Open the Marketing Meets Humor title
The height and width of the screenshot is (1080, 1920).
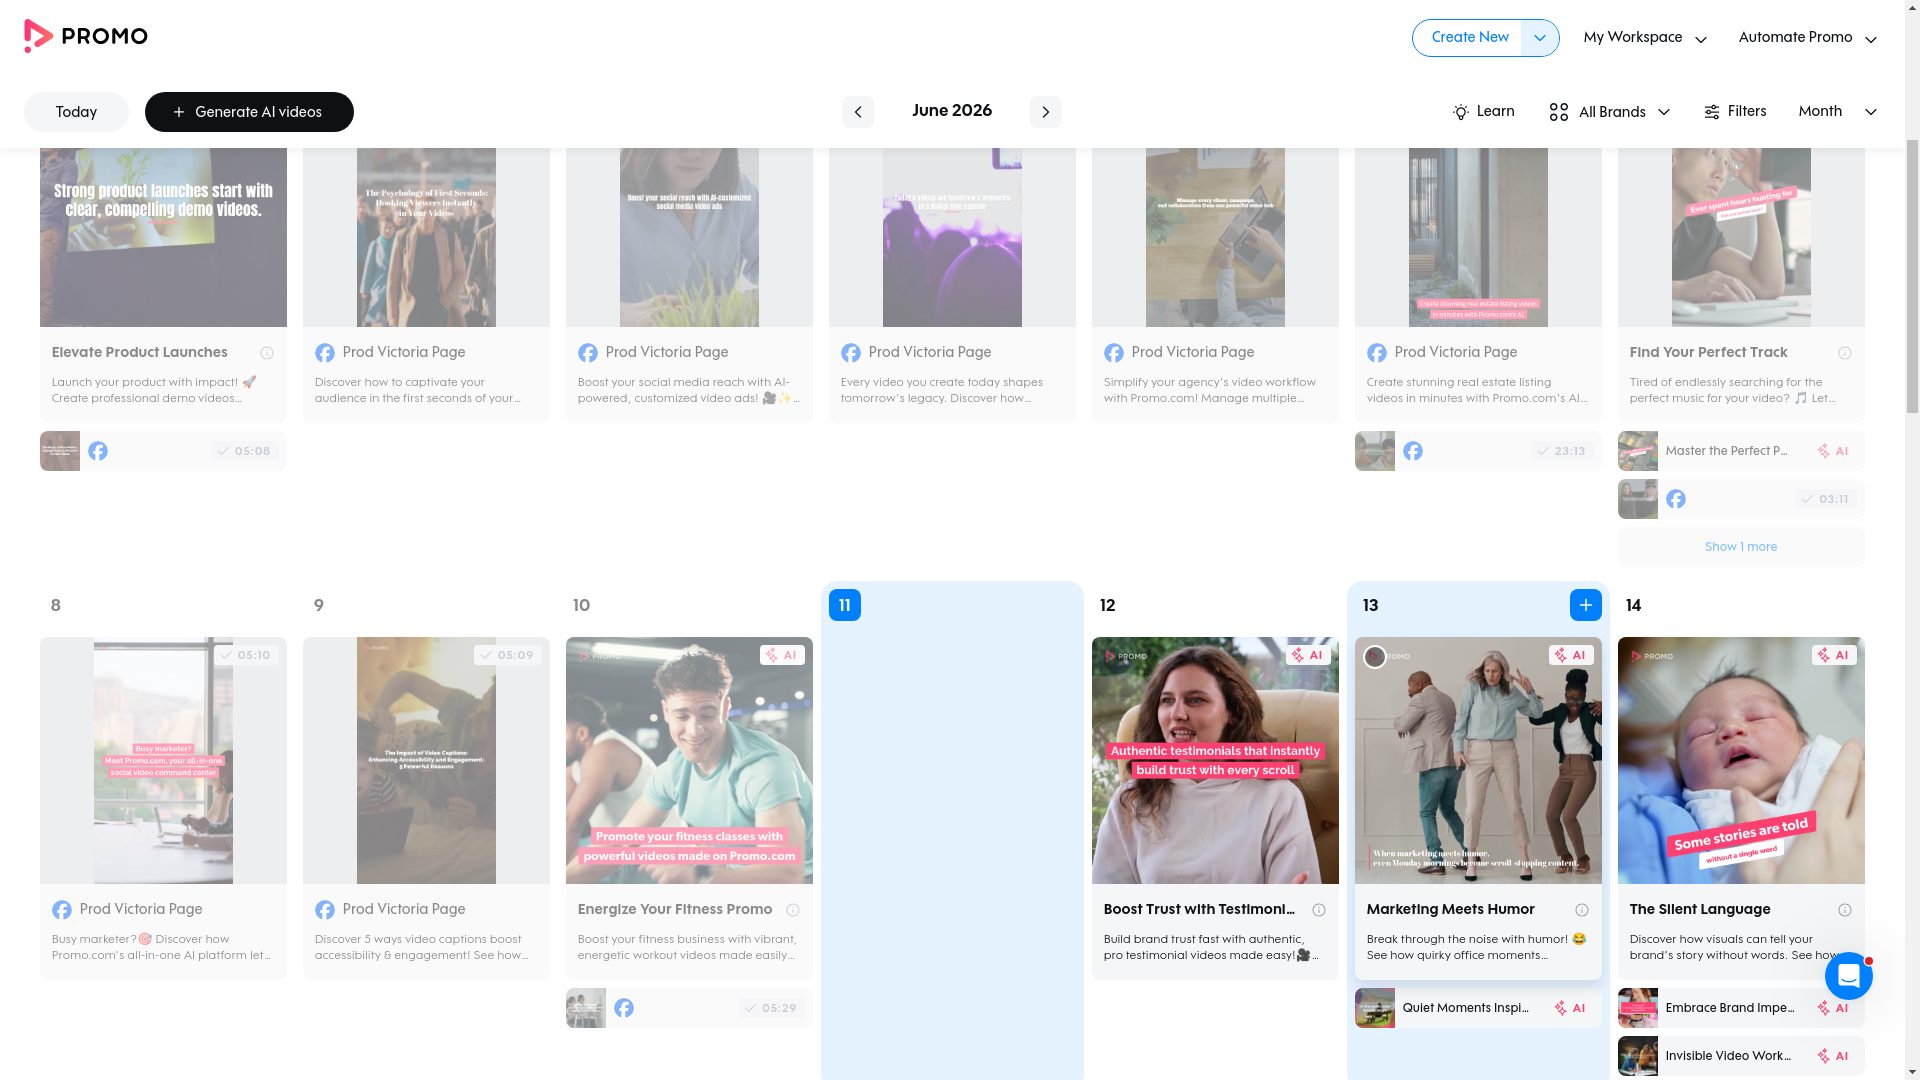click(1450, 910)
